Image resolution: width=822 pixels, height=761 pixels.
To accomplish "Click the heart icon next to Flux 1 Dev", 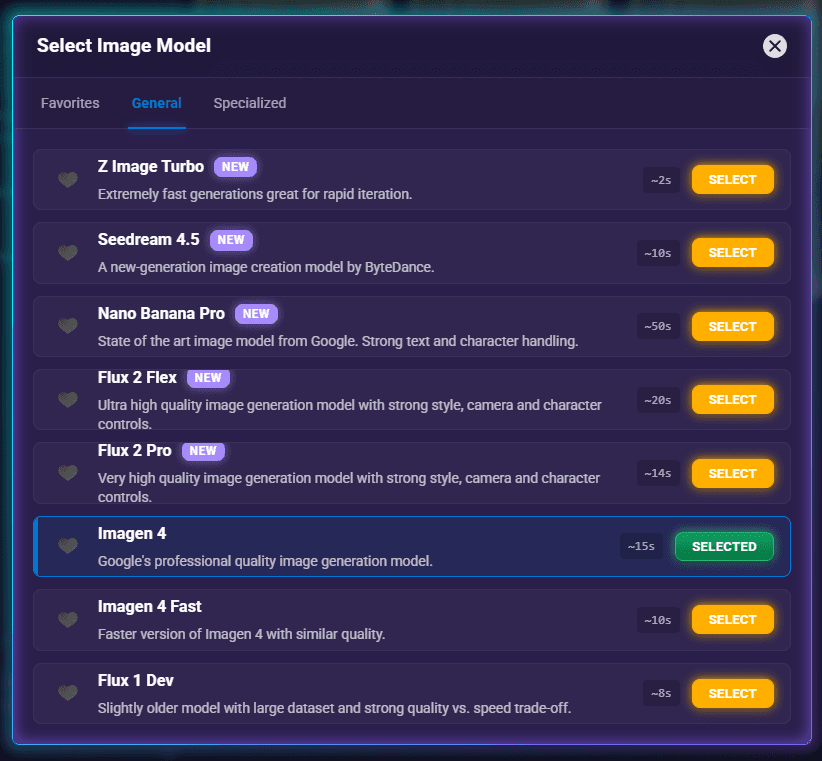I will pyautogui.click(x=67, y=693).
